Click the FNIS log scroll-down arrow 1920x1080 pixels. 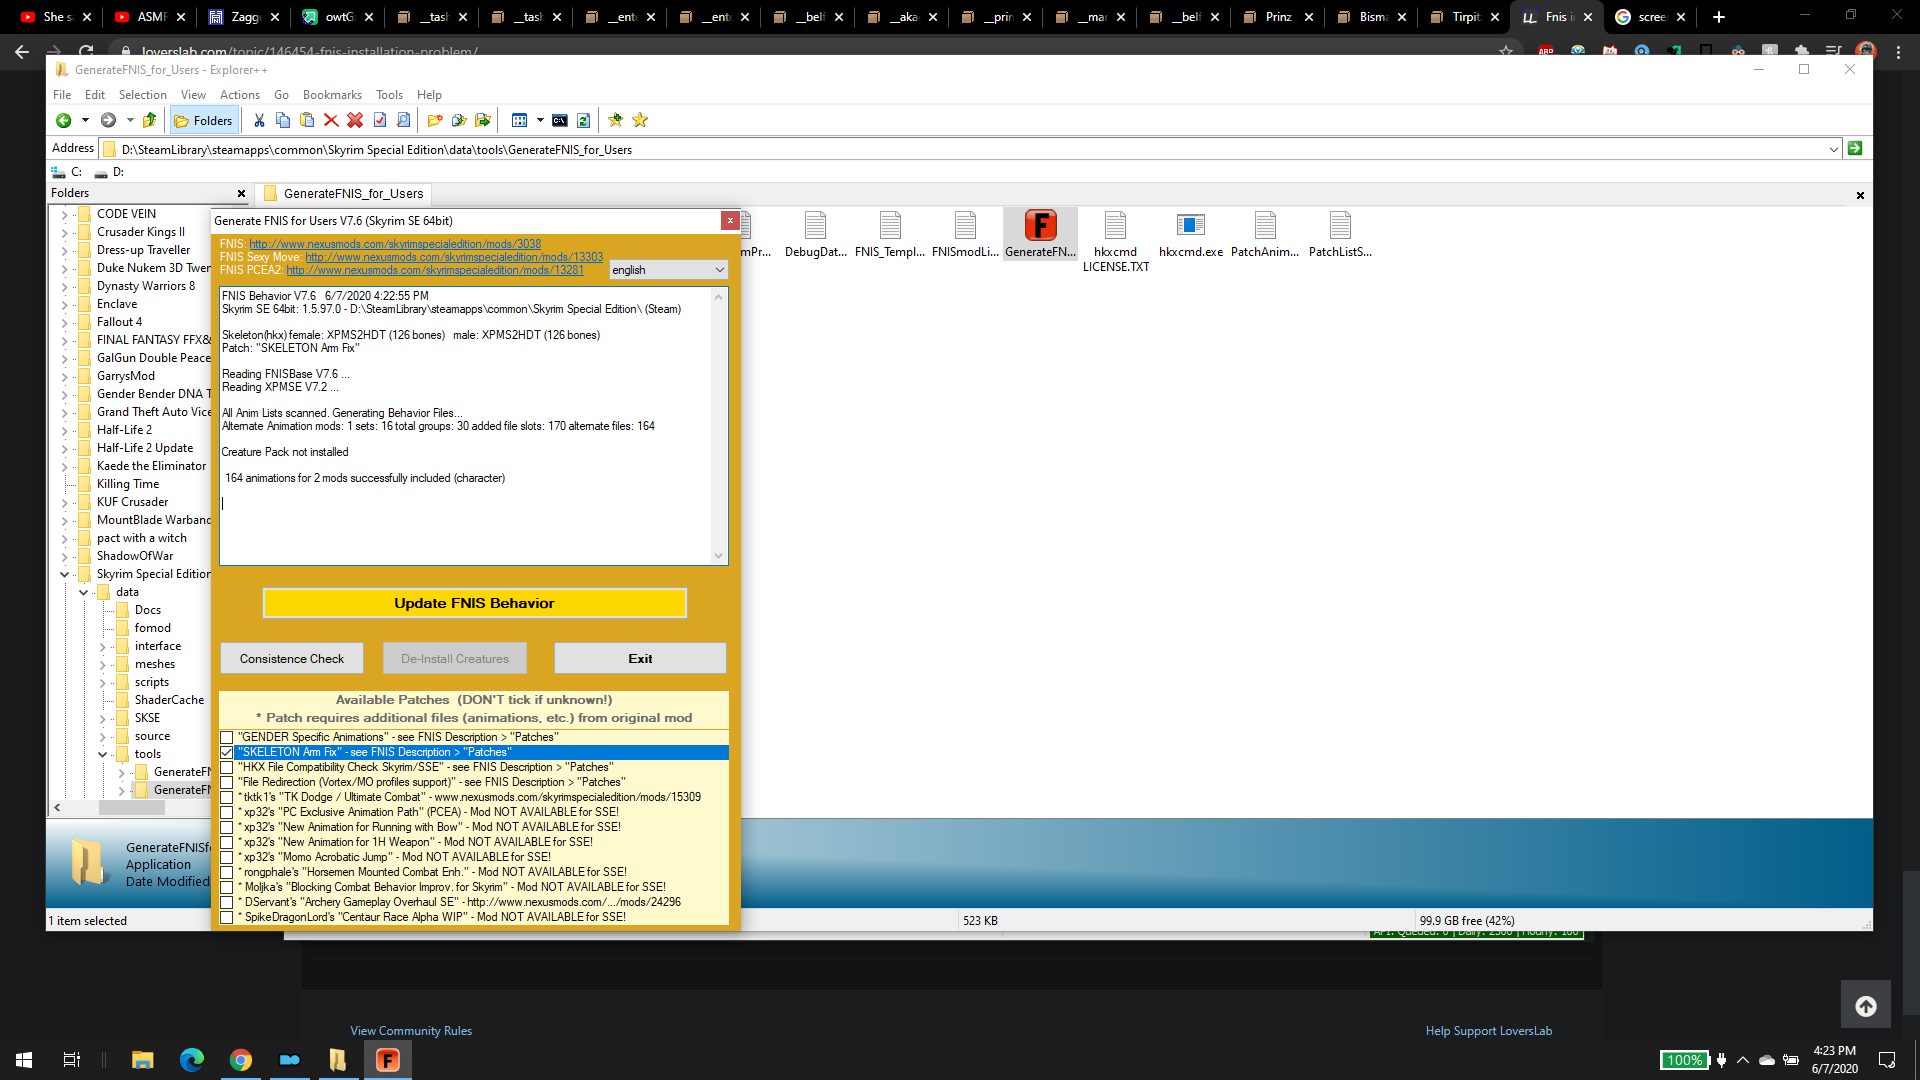(x=718, y=556)
